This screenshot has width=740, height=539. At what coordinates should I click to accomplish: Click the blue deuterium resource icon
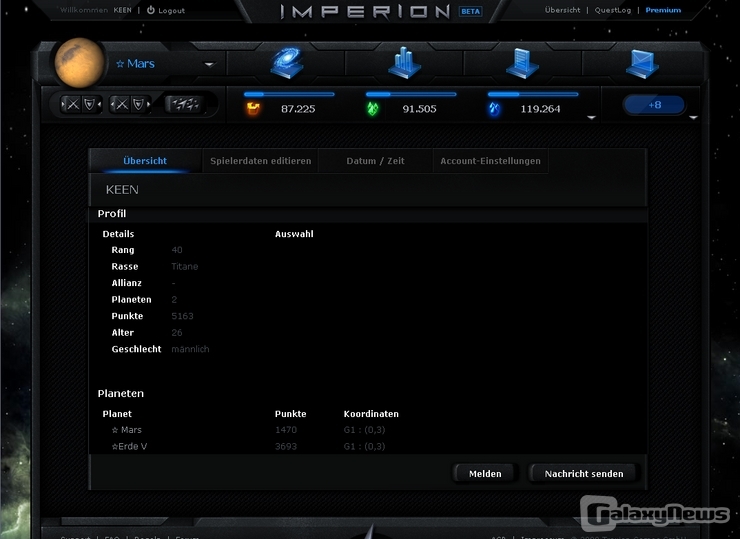[494, 108]
